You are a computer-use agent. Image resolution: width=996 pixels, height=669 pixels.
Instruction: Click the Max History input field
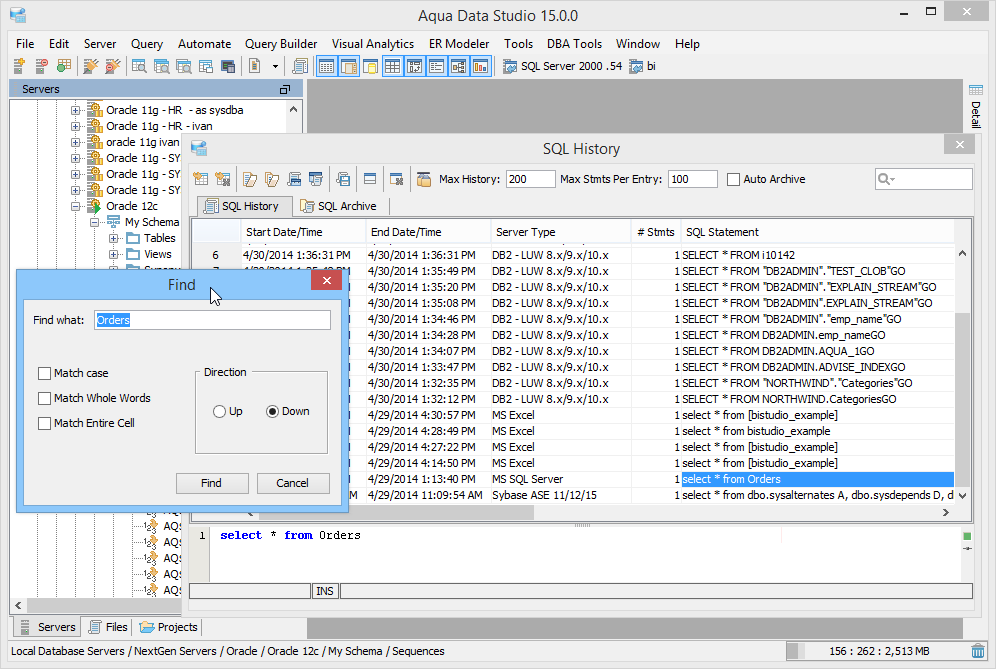(530, 179)
